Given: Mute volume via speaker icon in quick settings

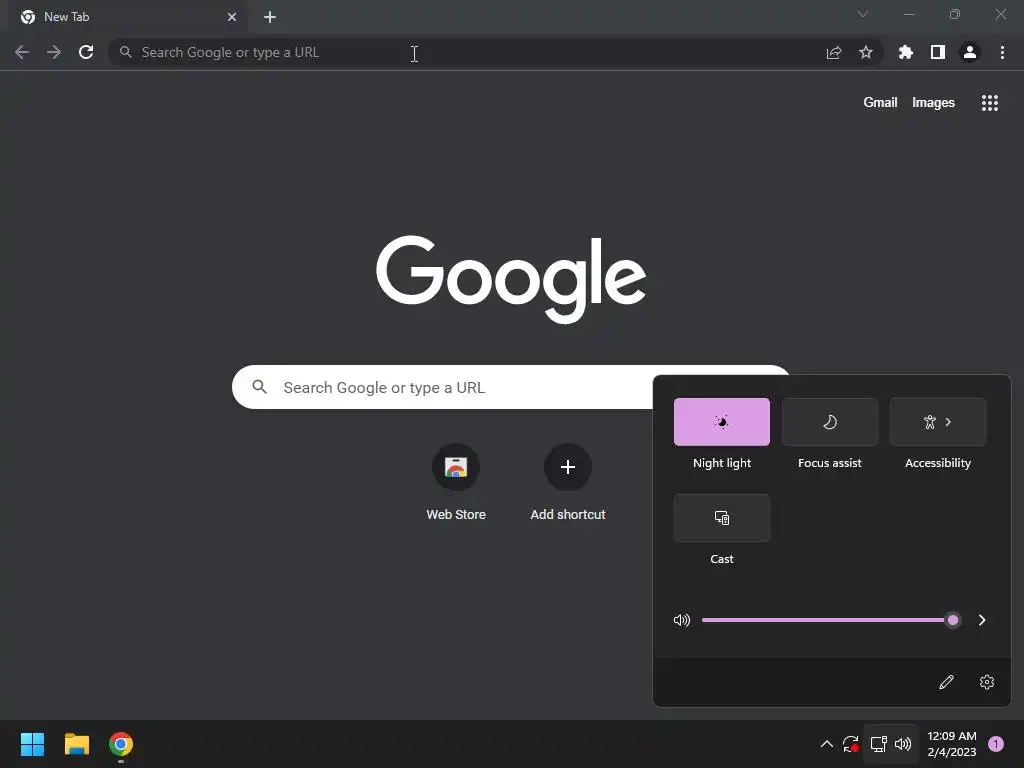Looking at the screenshot, I should click(681, 620).
